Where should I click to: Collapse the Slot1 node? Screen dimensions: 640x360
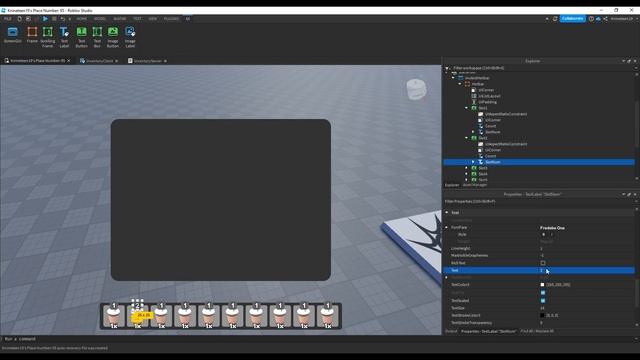coord(467,108)
